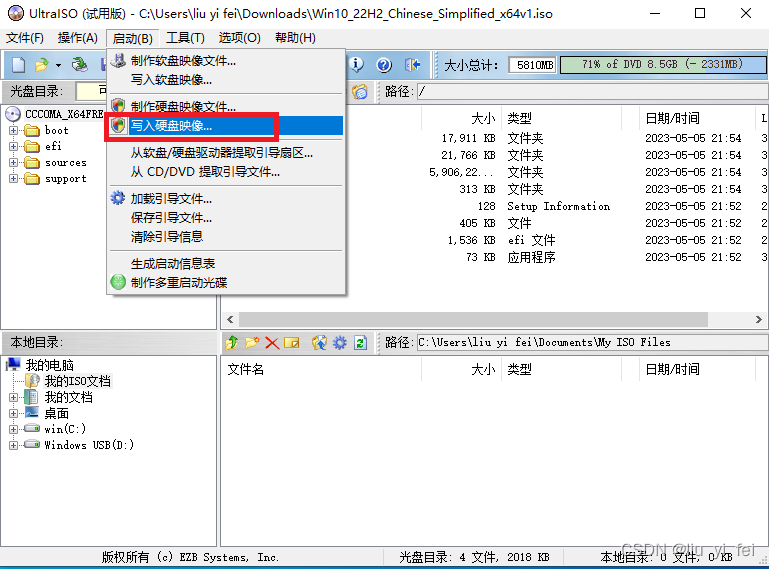Viewport: 769px width, 569px height.
Task: Sort disc list by 日期/时间 column header
Action: (x=672, y=118)
